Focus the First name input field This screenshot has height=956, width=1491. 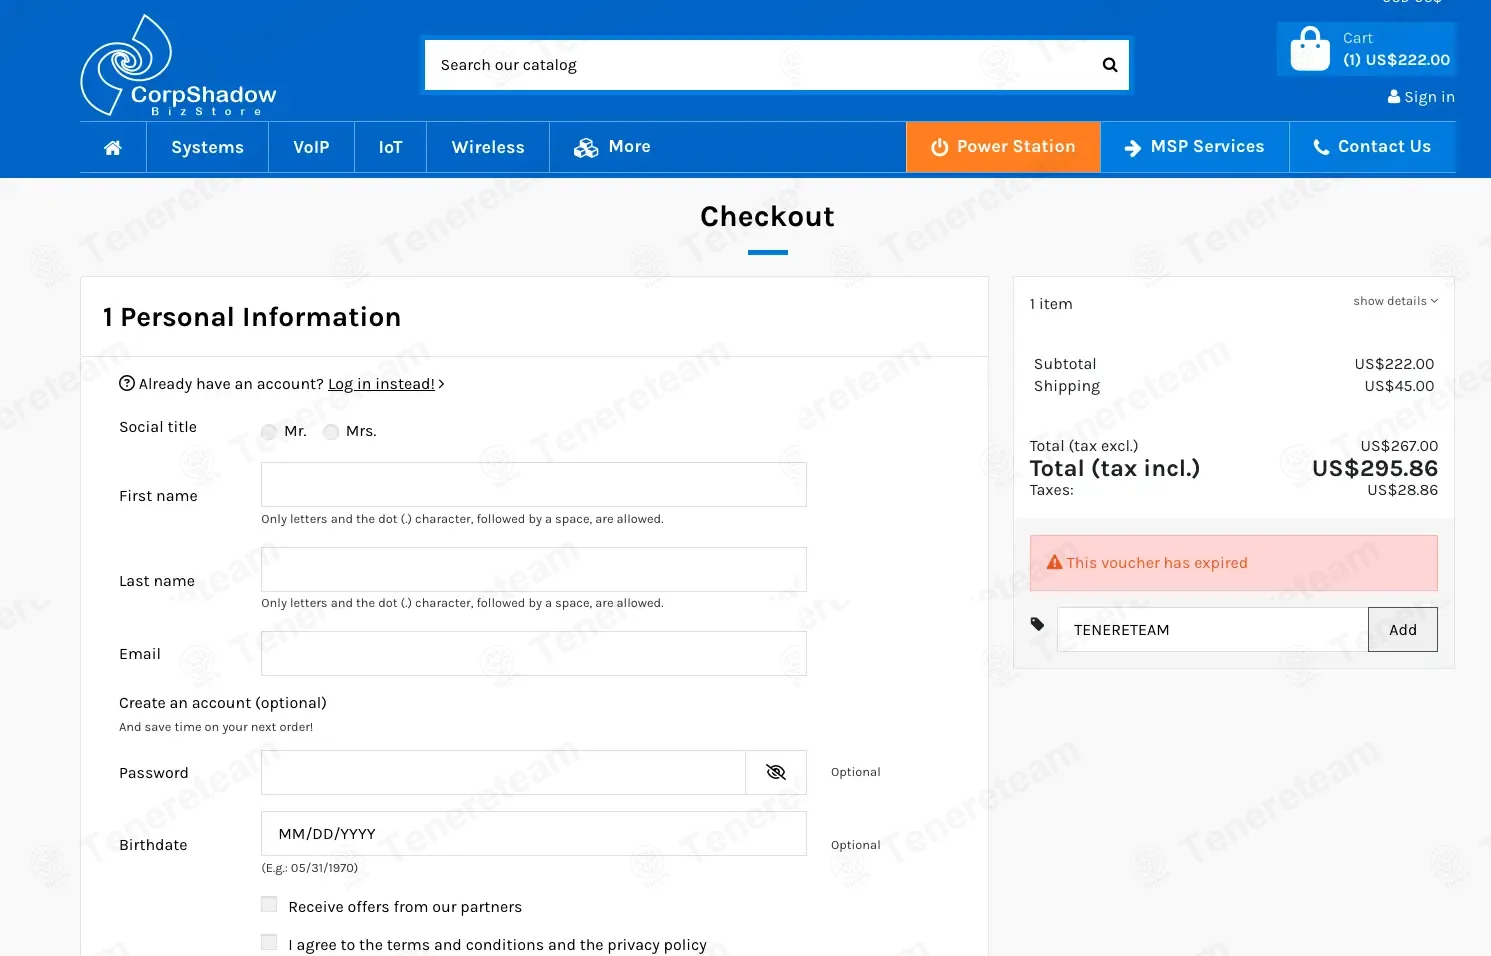(534, 485)
